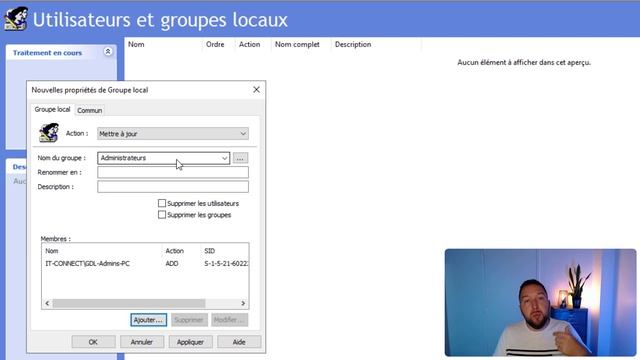Enable Supprimer les utilisateurs checkbox

pyautogui.click(x=162, y=203)
